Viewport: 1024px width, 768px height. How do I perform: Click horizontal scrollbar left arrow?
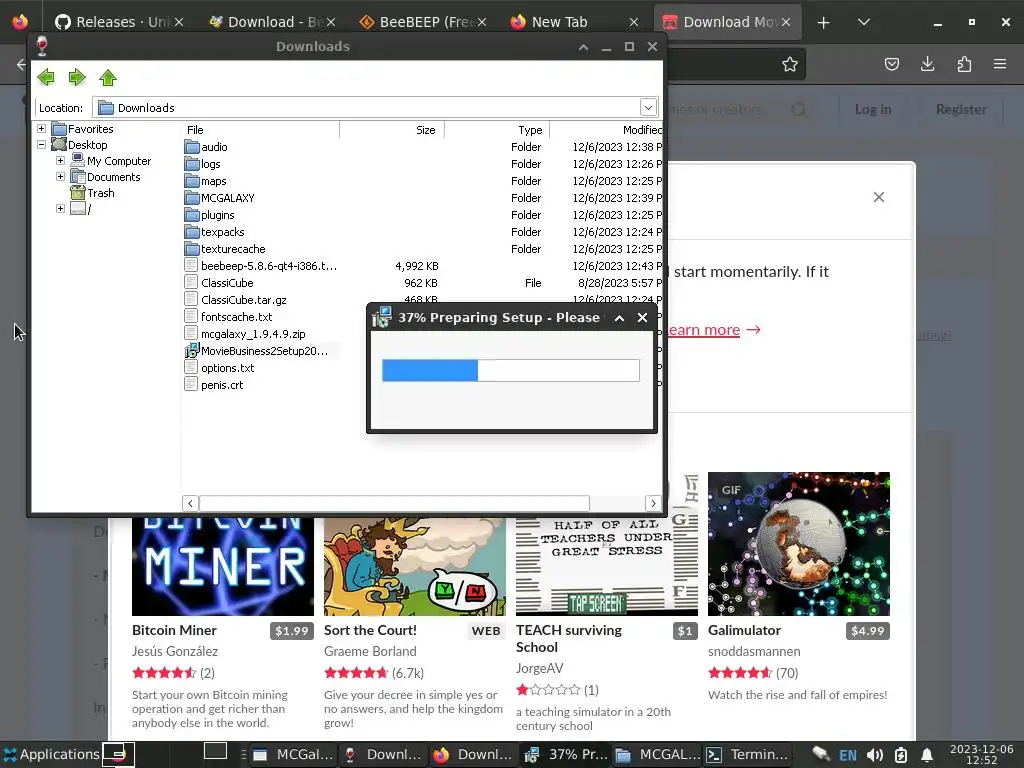[x=190, y=503]
